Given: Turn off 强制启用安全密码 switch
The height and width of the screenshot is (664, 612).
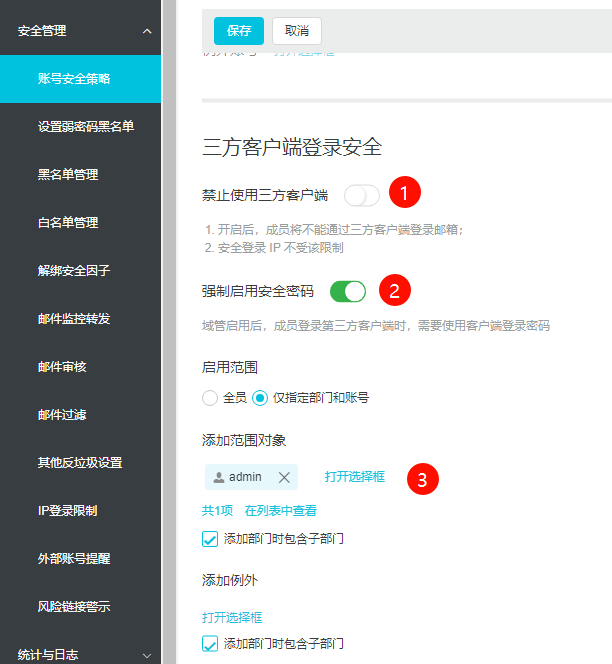Looking at the screenshot, I should click(x=348, y=291).
